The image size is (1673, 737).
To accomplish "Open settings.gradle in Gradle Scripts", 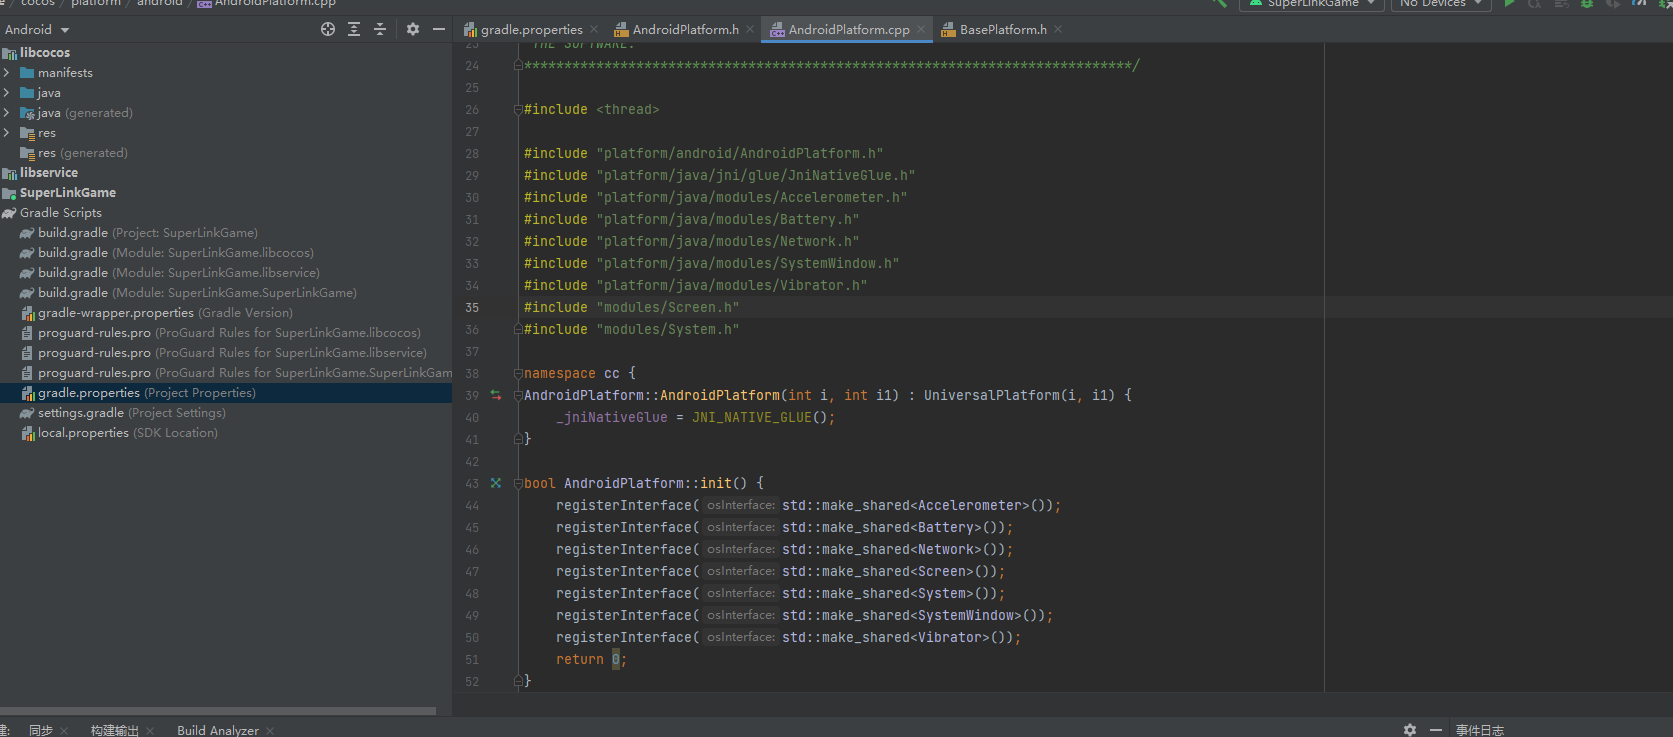I will coord(80,413).
